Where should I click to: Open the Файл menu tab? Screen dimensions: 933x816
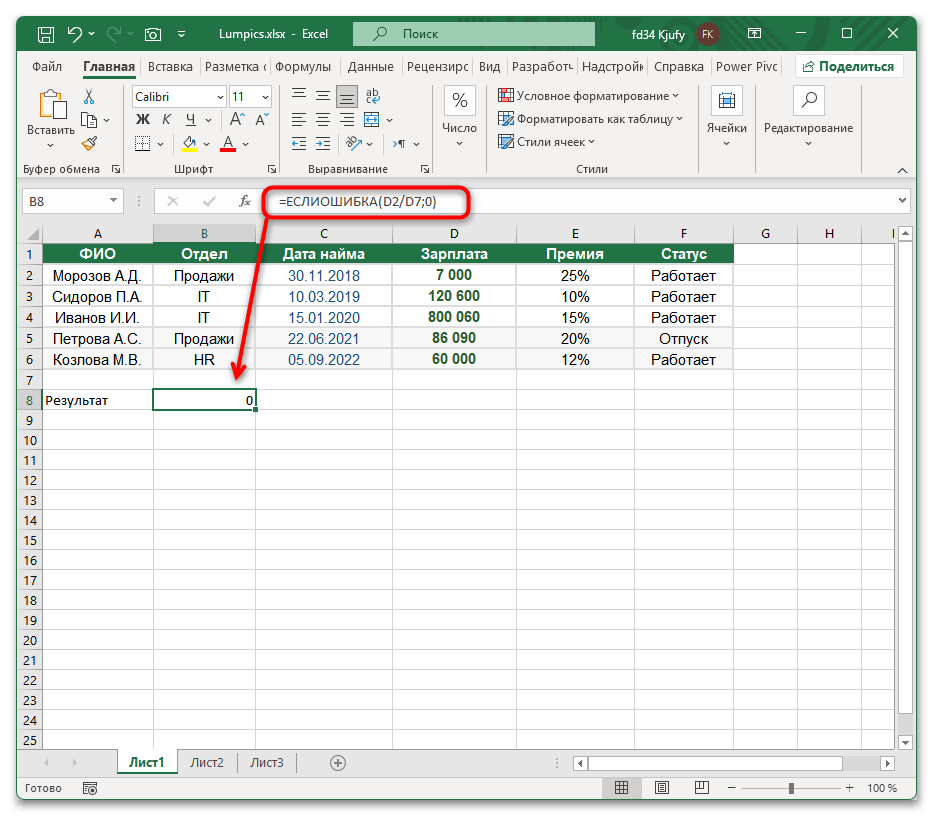click(47, 67)
